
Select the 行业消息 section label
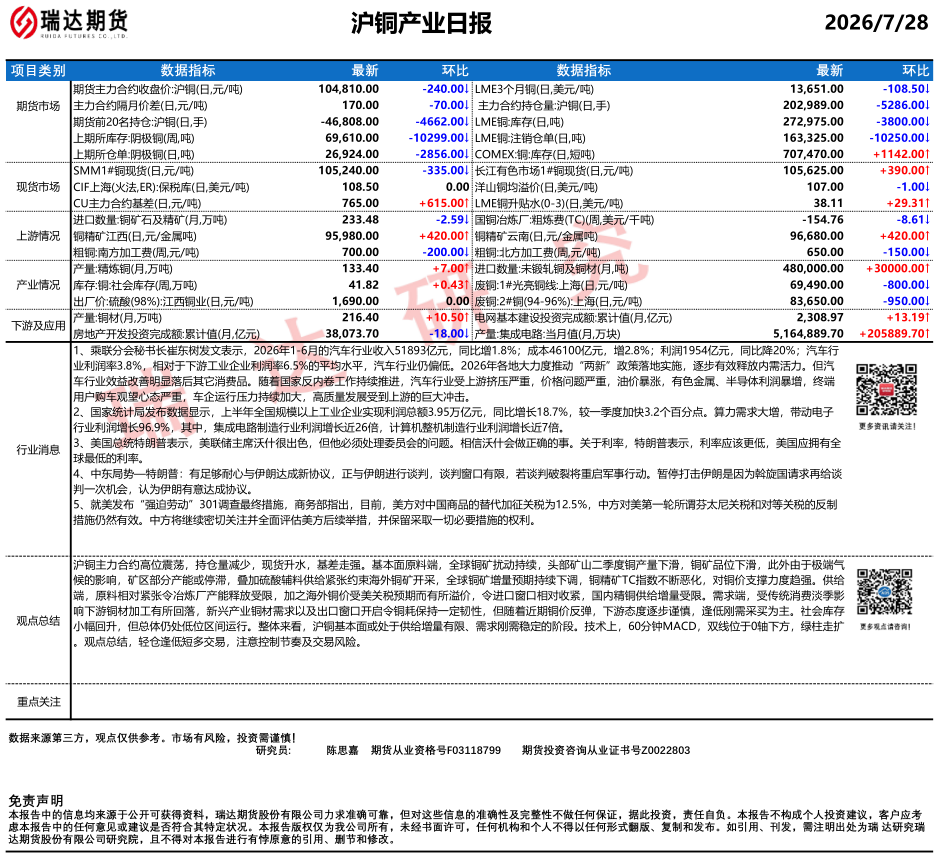point(38,450)
